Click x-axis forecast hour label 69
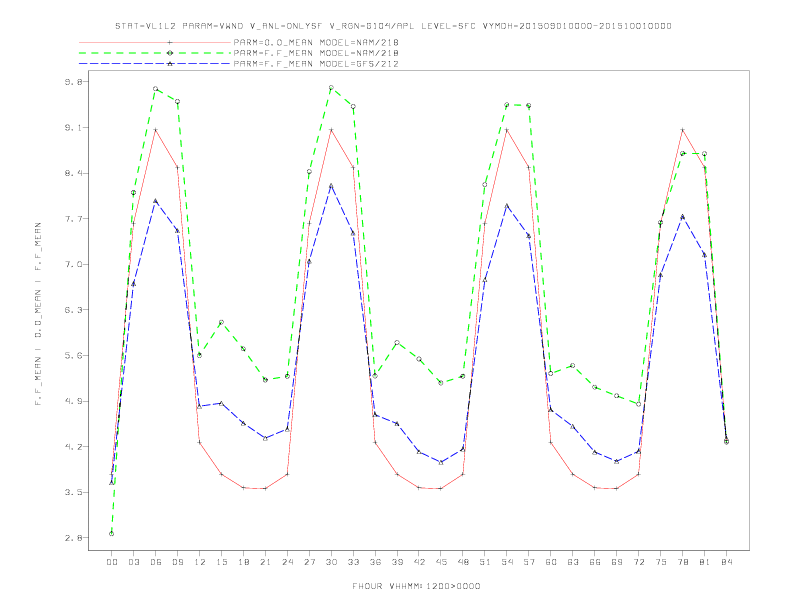 (617, 562)
